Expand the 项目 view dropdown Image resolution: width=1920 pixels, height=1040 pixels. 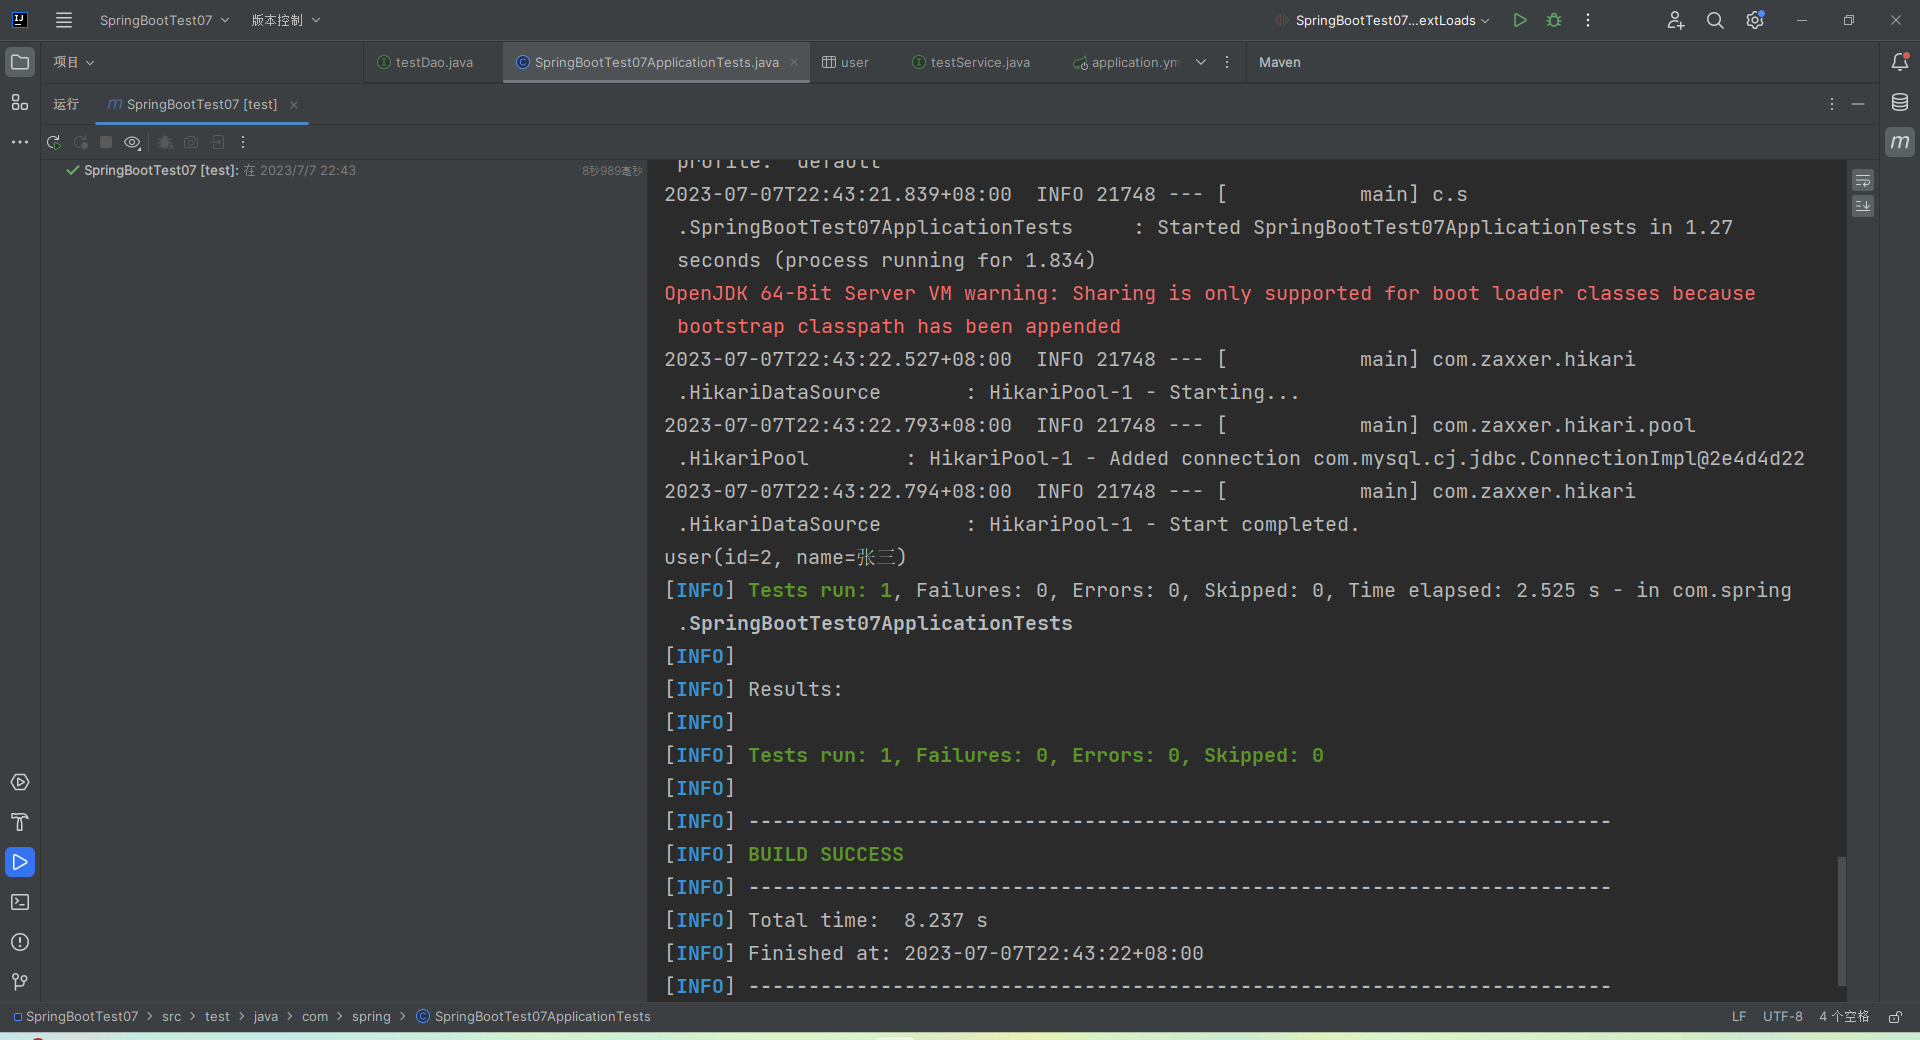(74, 62)
